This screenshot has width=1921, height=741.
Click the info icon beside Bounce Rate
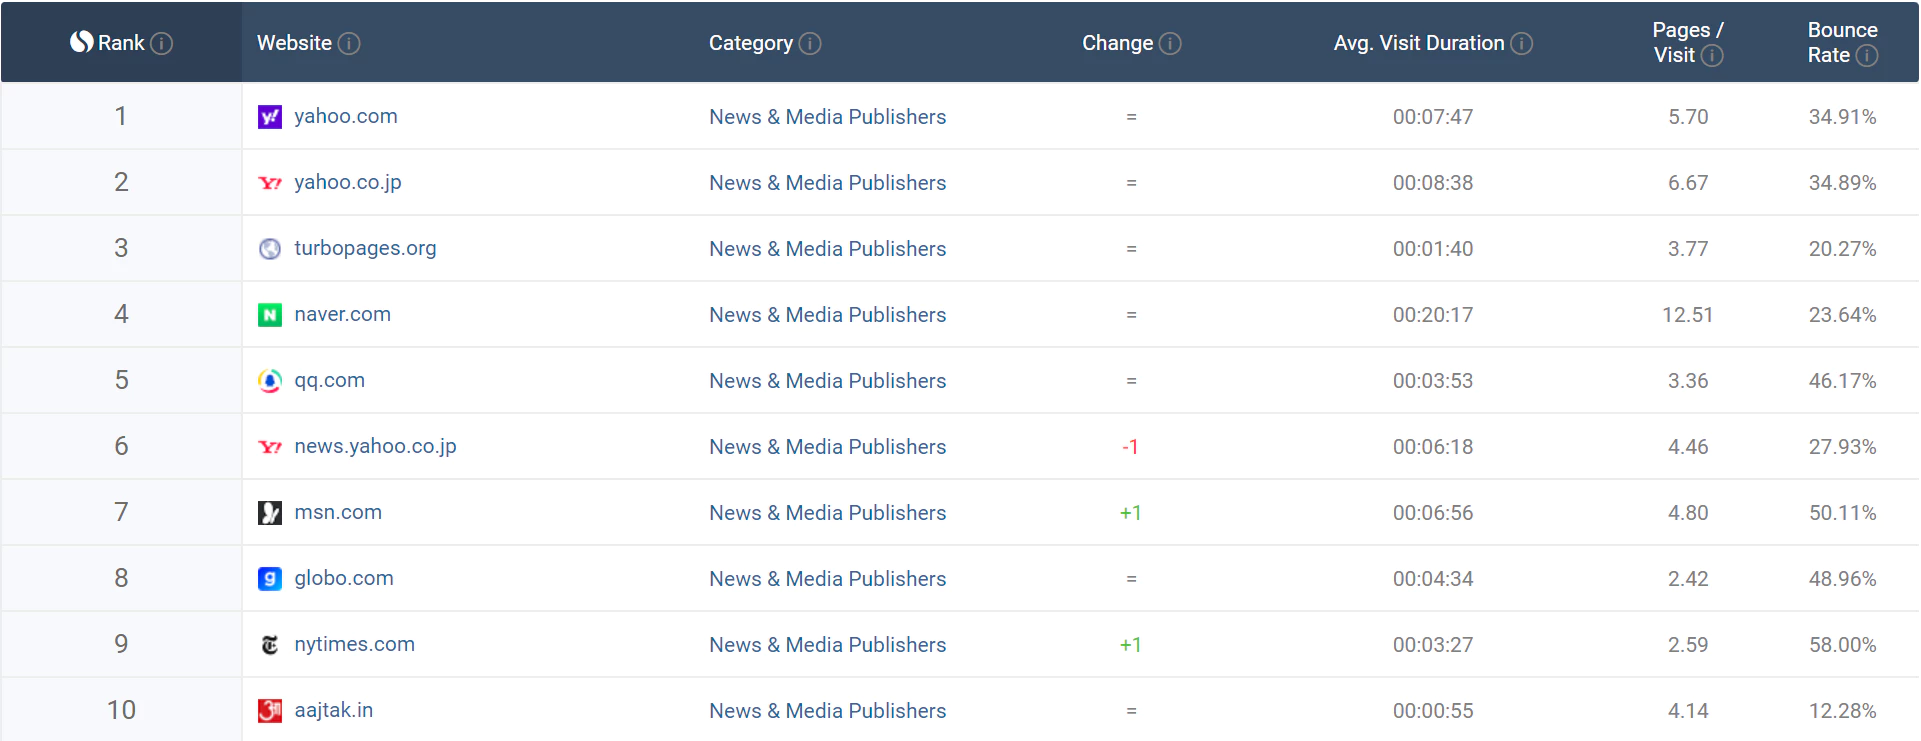point(1867,55)
